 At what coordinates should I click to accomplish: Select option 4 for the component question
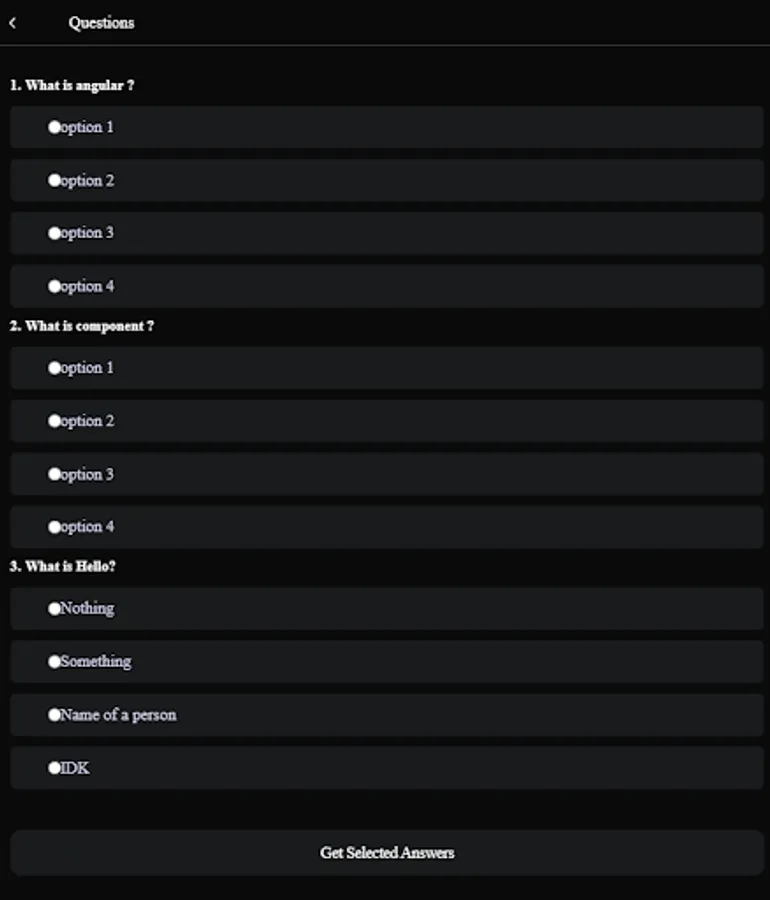tap(85, 527)
